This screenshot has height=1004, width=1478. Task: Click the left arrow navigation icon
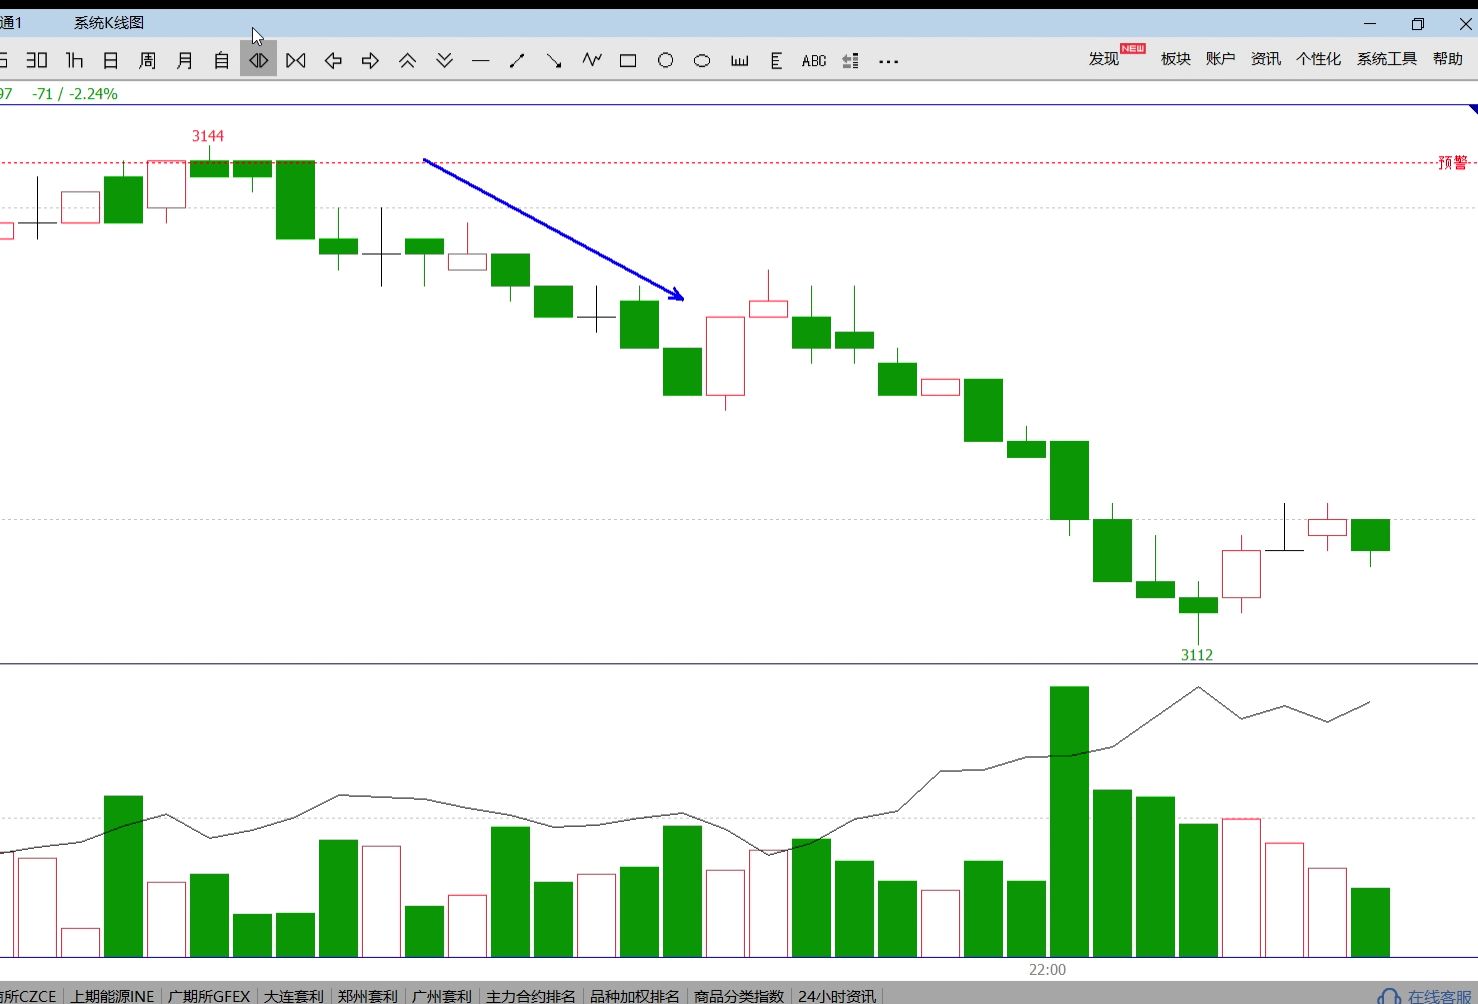tap(333, 61)
